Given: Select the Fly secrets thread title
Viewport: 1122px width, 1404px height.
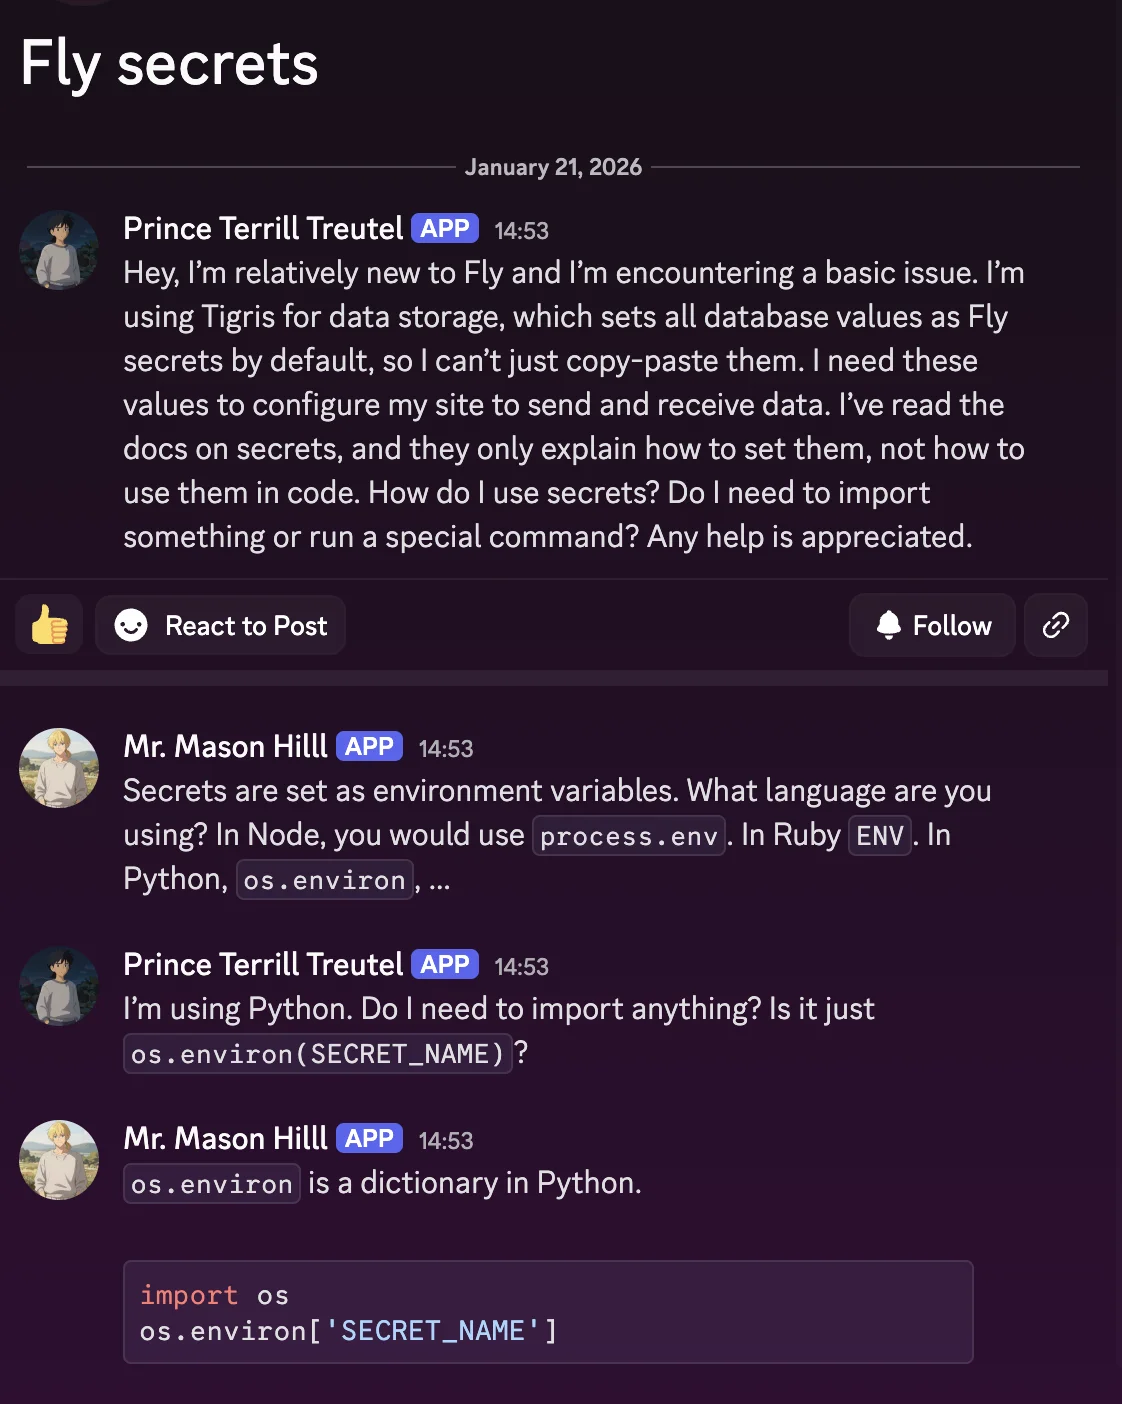Looking at the screenshot, I should [169, 64].
